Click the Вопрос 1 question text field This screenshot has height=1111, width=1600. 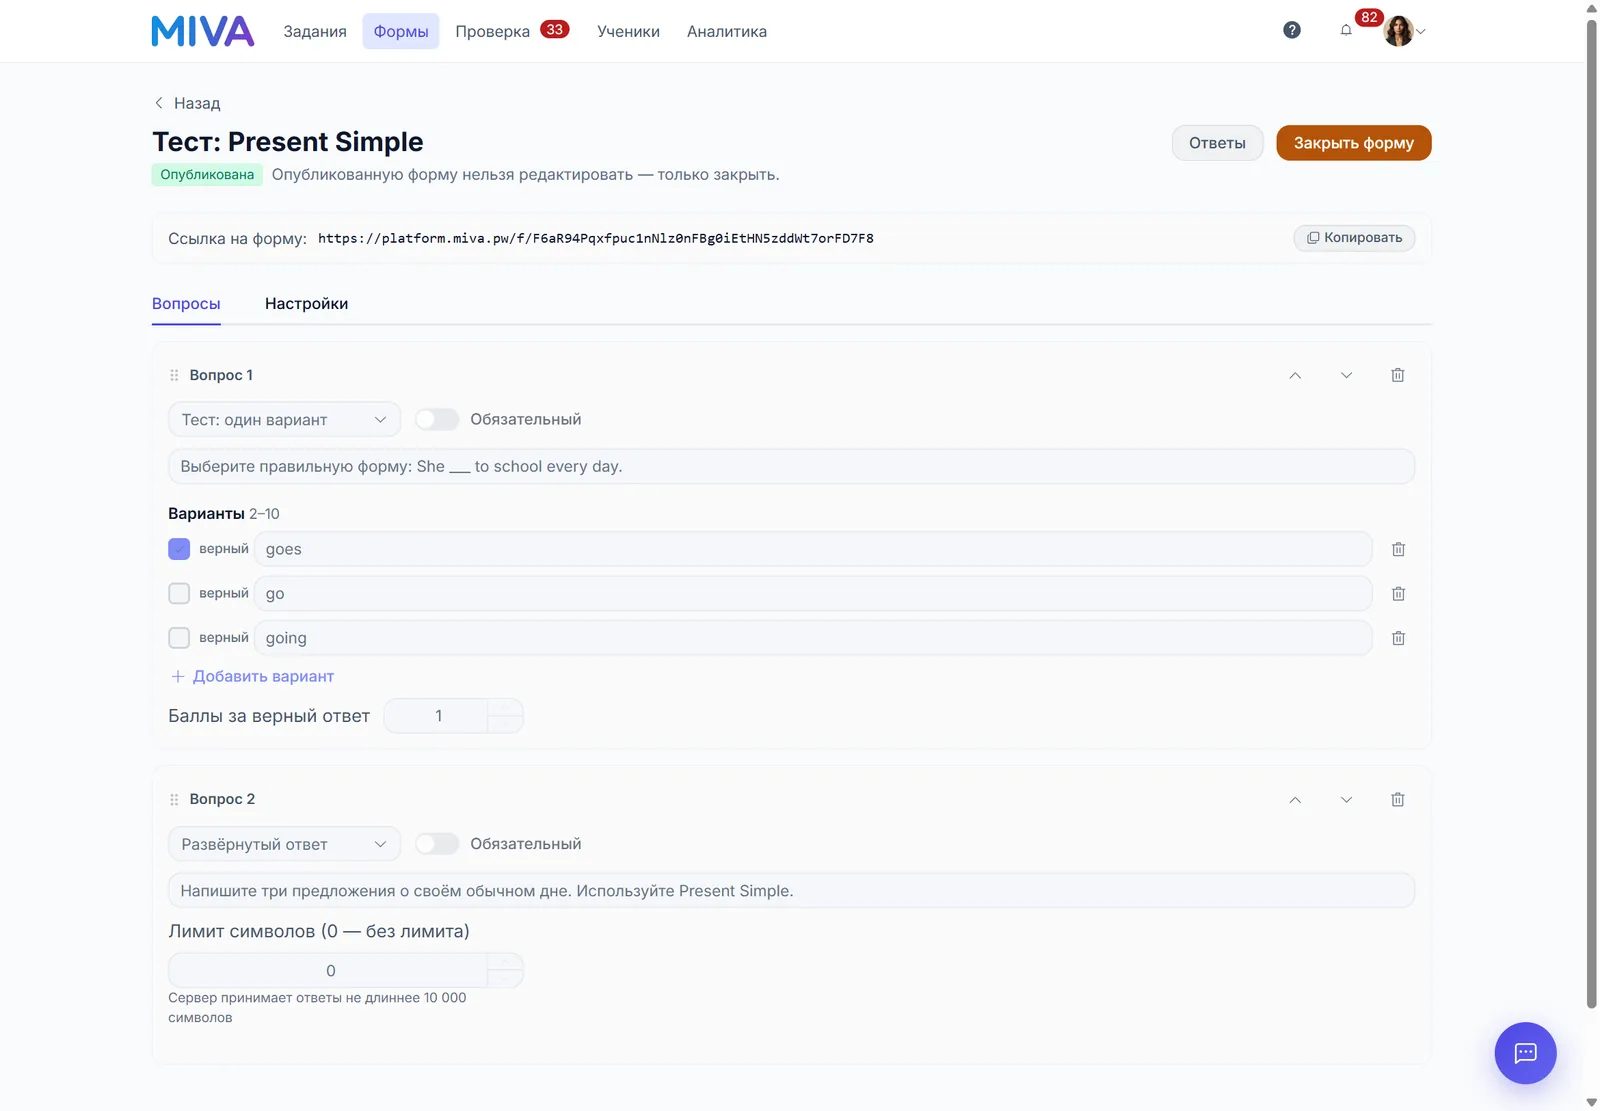791,466
